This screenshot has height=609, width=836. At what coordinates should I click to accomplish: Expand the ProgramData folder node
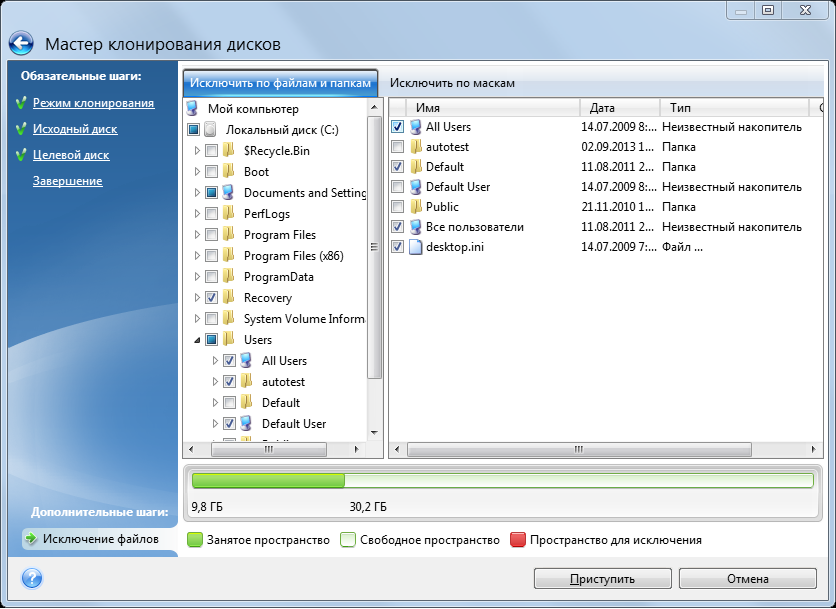196,277
